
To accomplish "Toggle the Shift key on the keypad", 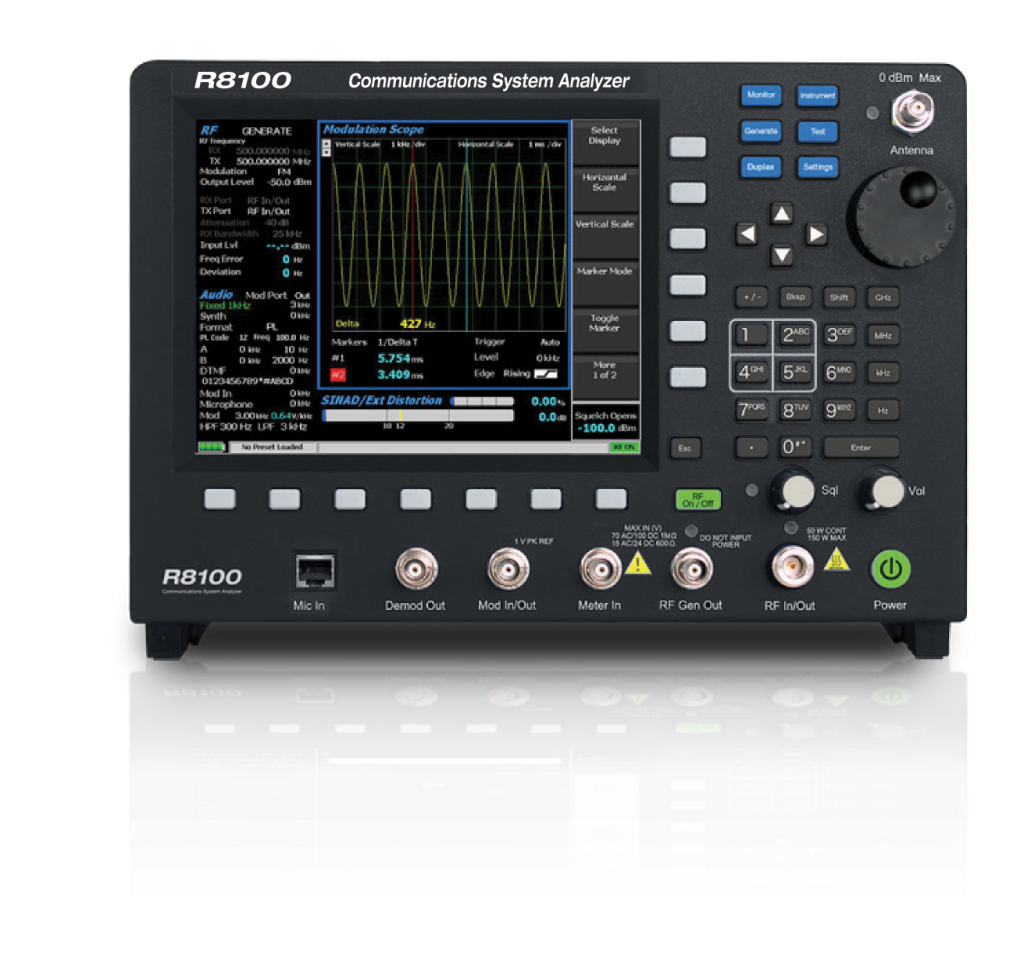I will tap(839, 297).
